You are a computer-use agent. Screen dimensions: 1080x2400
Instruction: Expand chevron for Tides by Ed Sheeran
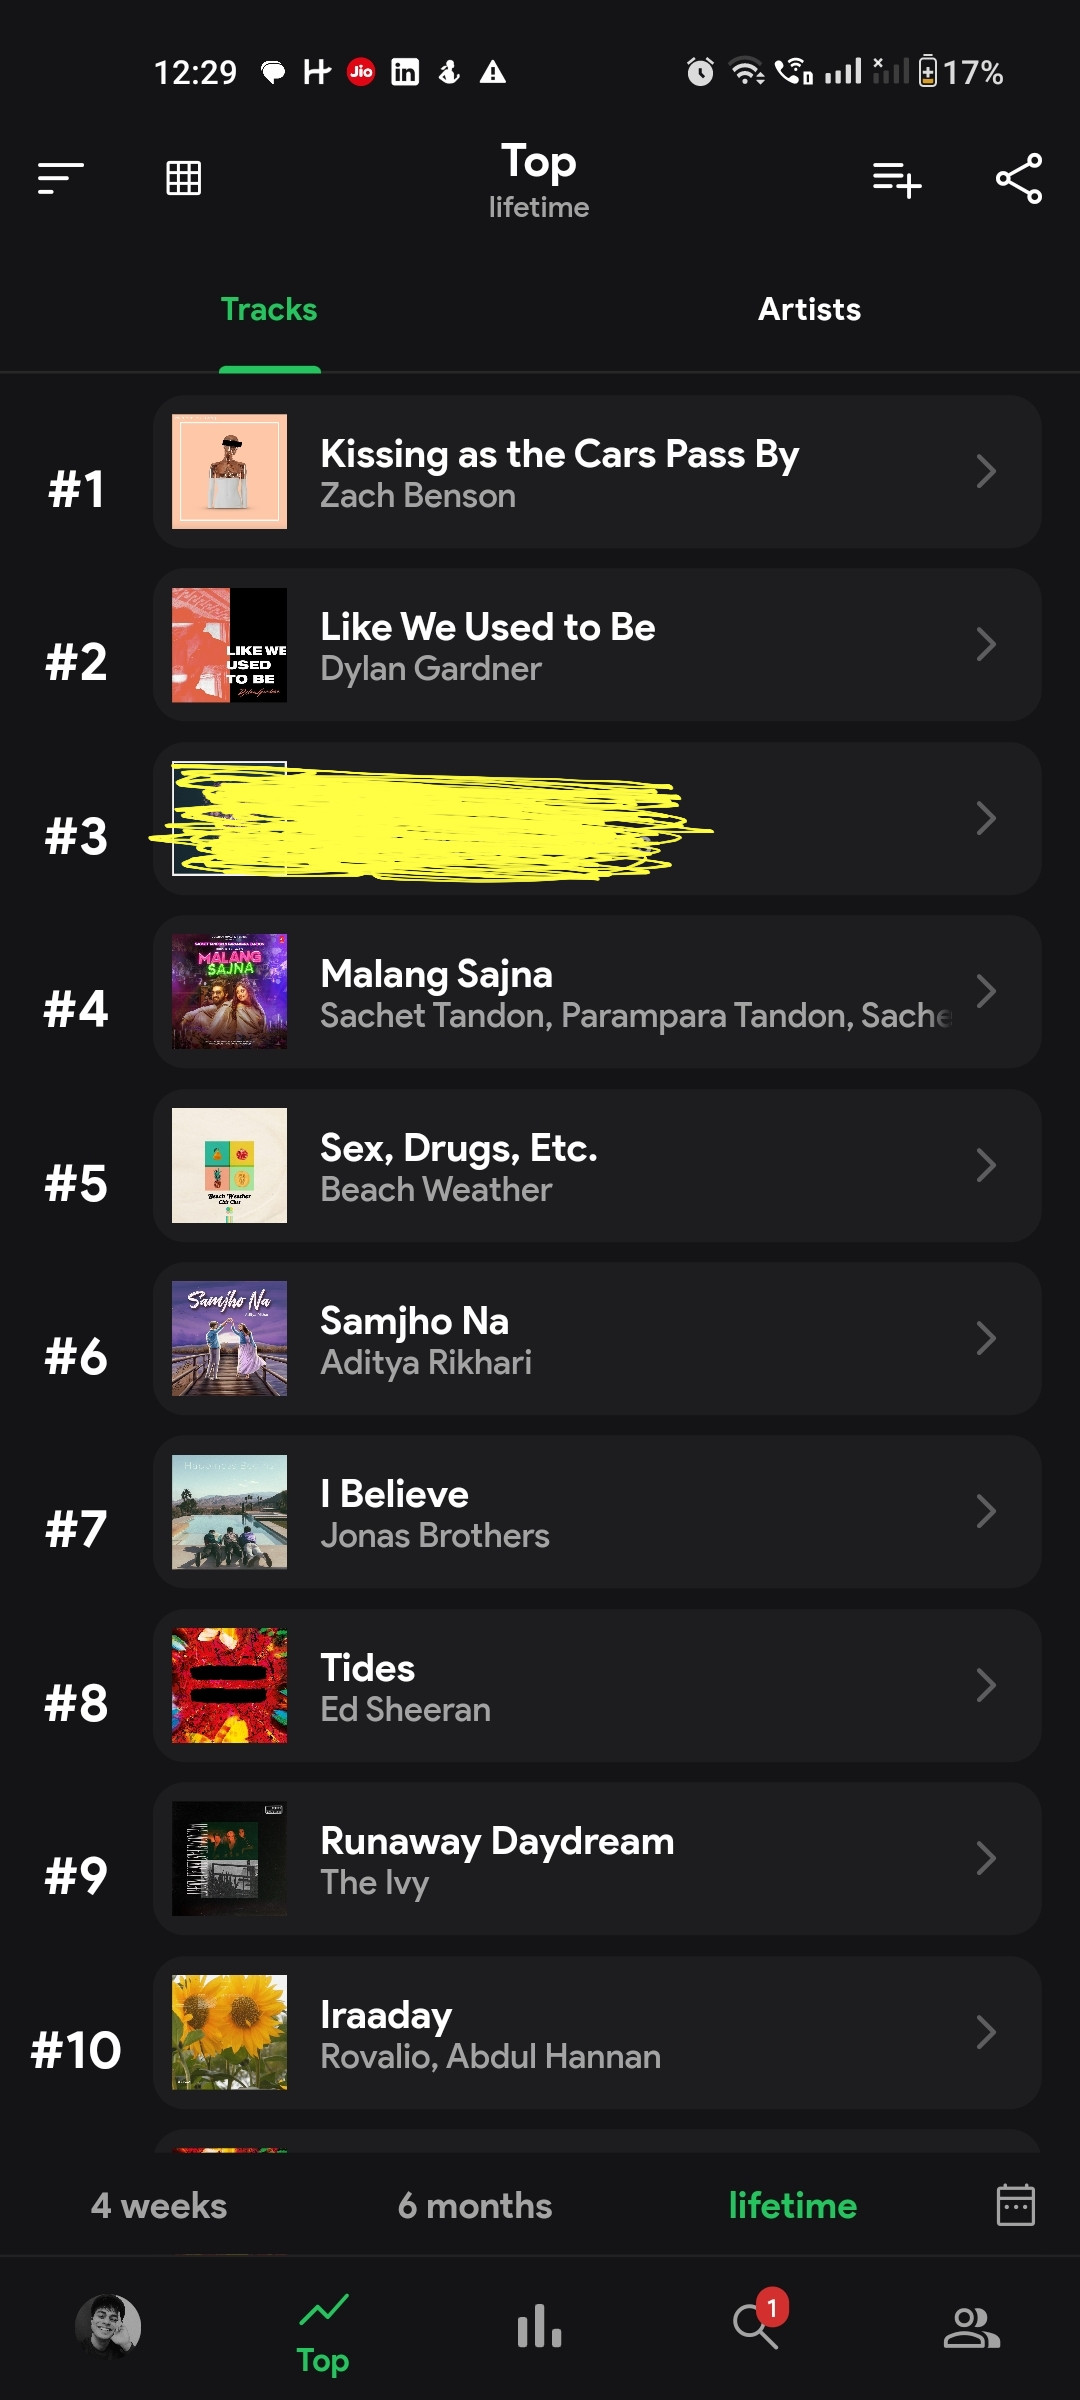point(986,1685)
